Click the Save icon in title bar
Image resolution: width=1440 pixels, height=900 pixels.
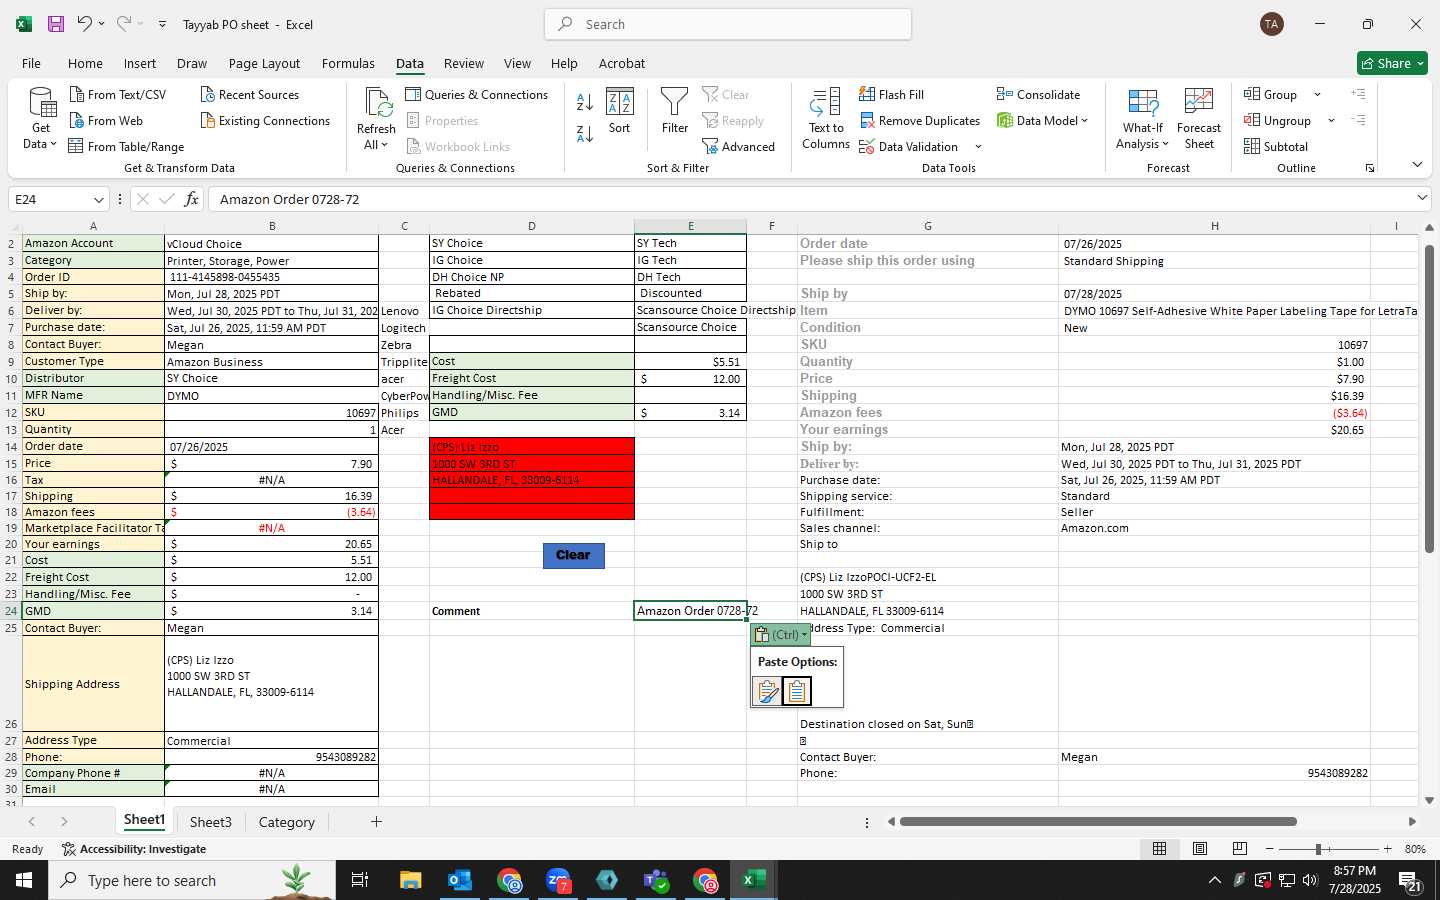pyautogui.click(x=56, y=24)
